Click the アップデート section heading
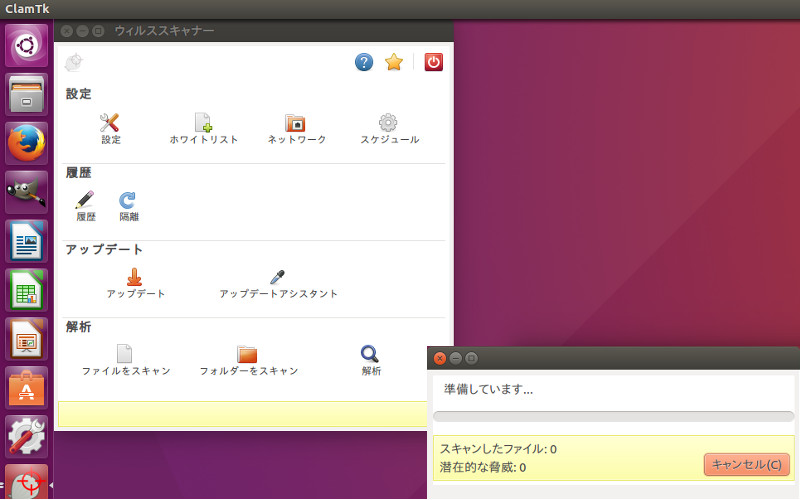 pyautogui.click(x=104, y=249)
